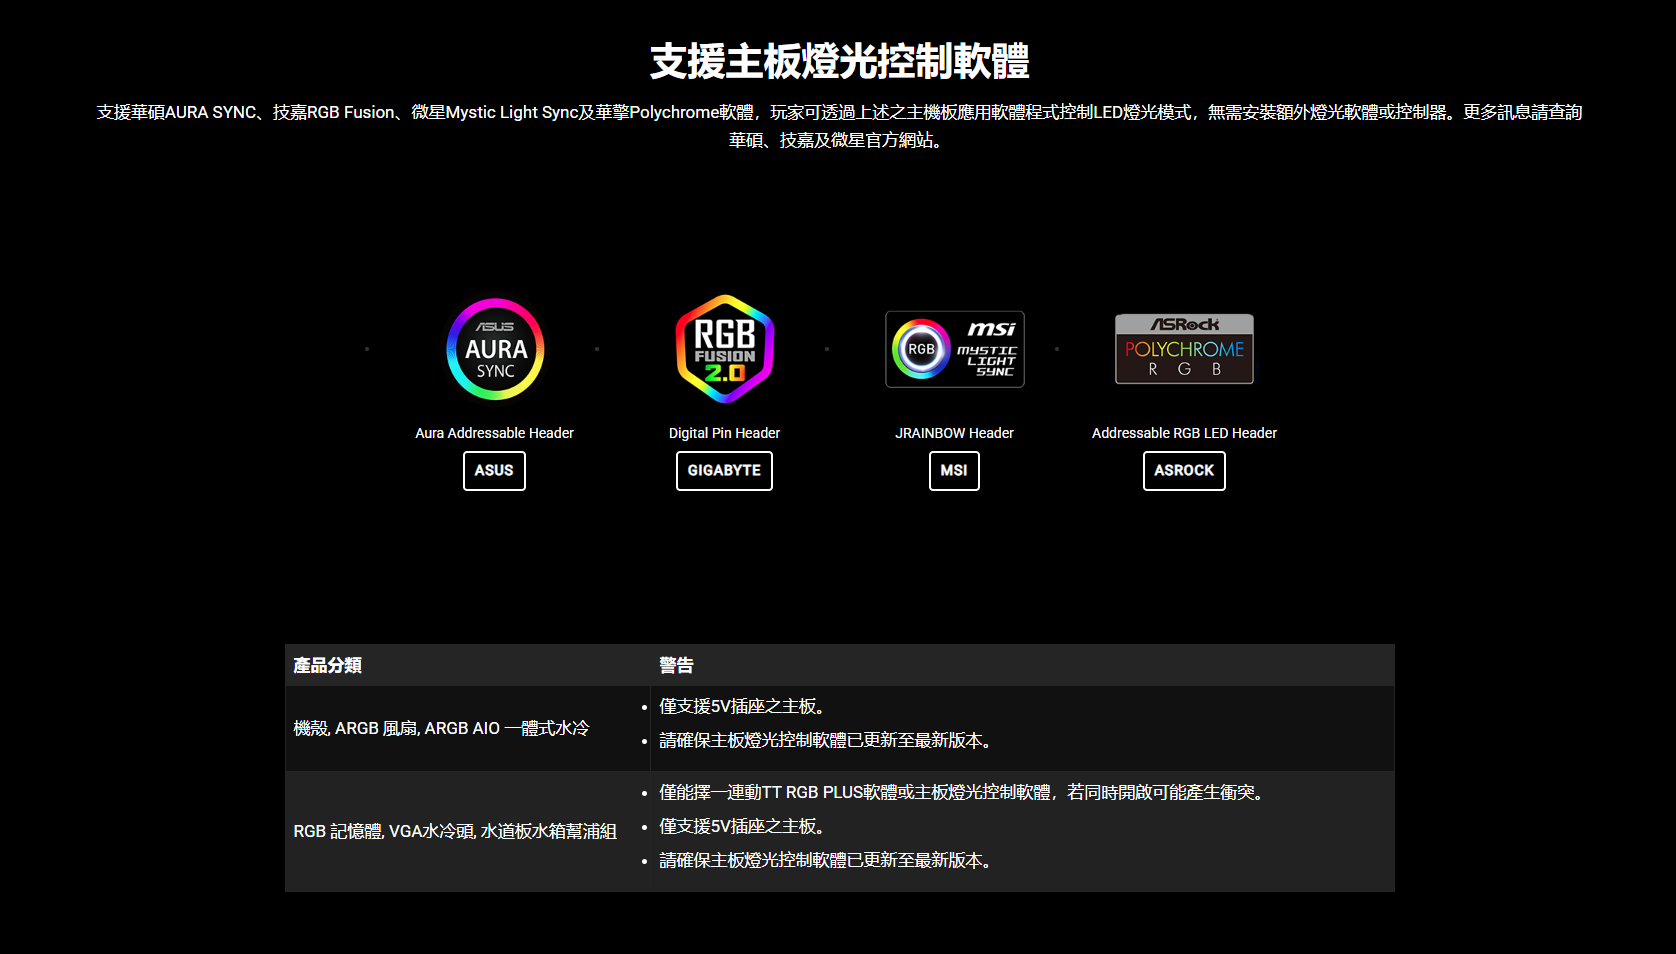Click the Addressable RGB LED Header label
Screen dimensions: 1676x954
click(x=1184, y=433)
